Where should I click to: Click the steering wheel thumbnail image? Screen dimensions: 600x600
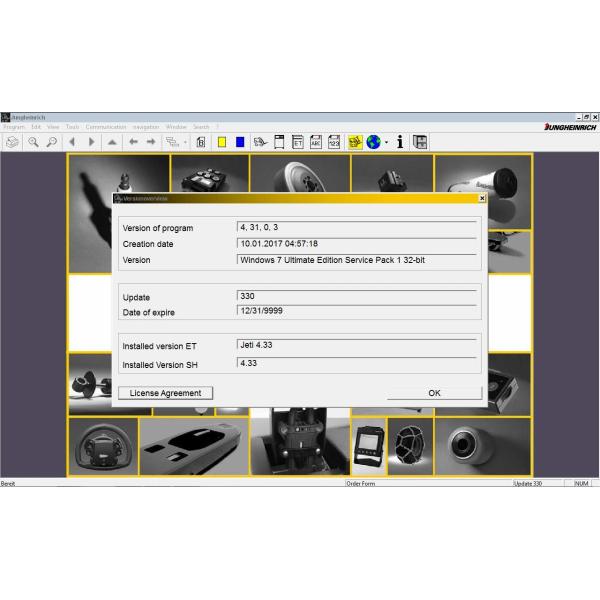(102, 446)
